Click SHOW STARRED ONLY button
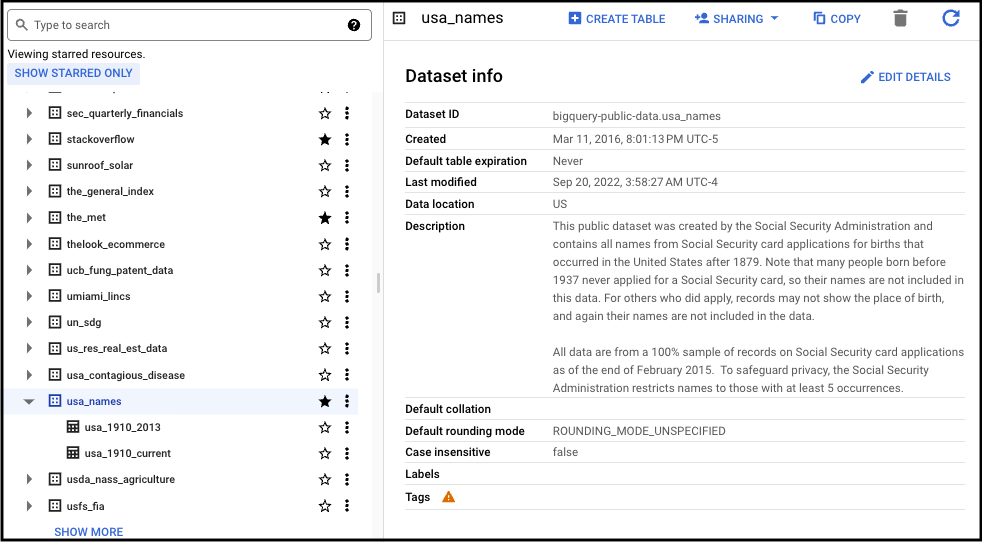 [73, 73]
